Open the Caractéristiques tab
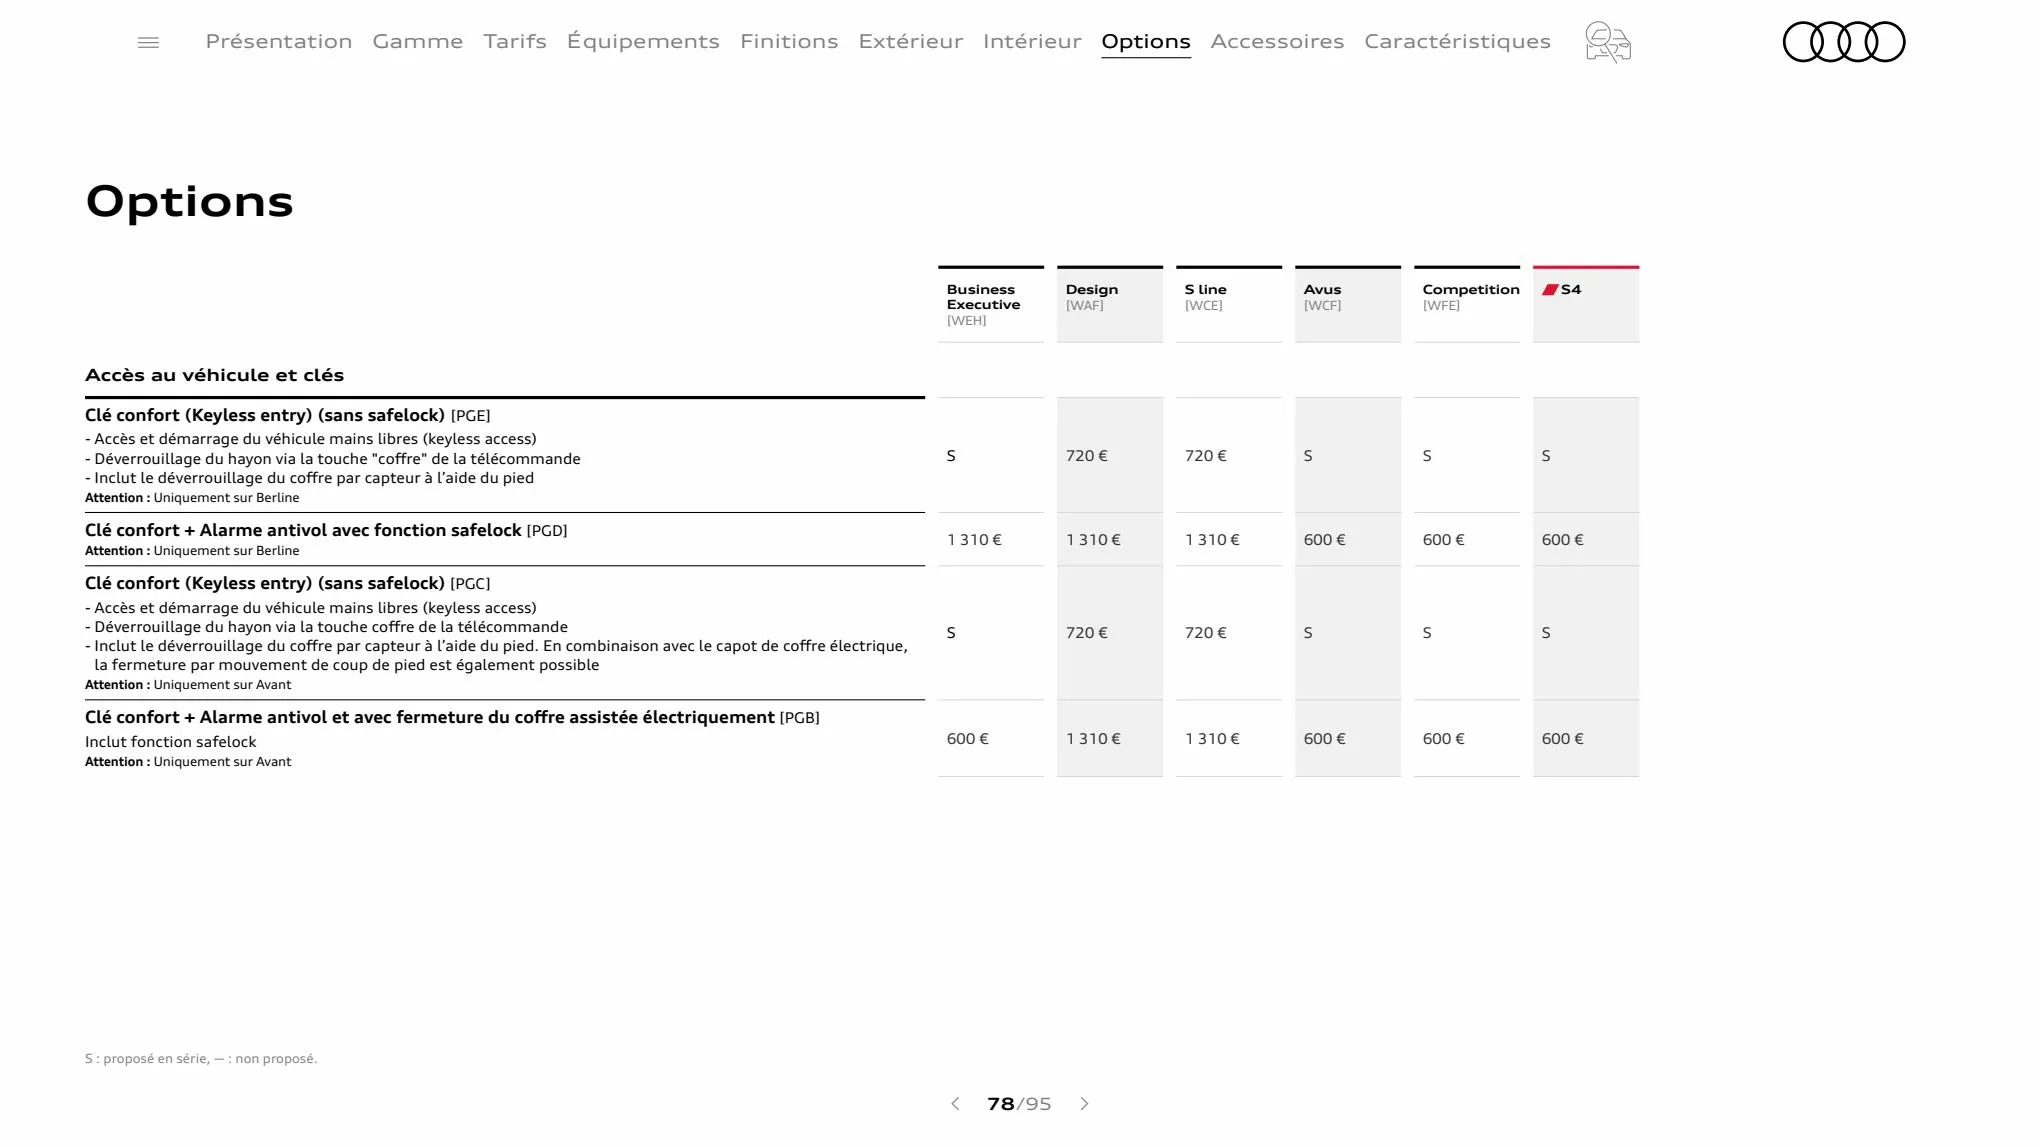2040x1147 pixels. pyautogui.click(x=1457, y=41)
